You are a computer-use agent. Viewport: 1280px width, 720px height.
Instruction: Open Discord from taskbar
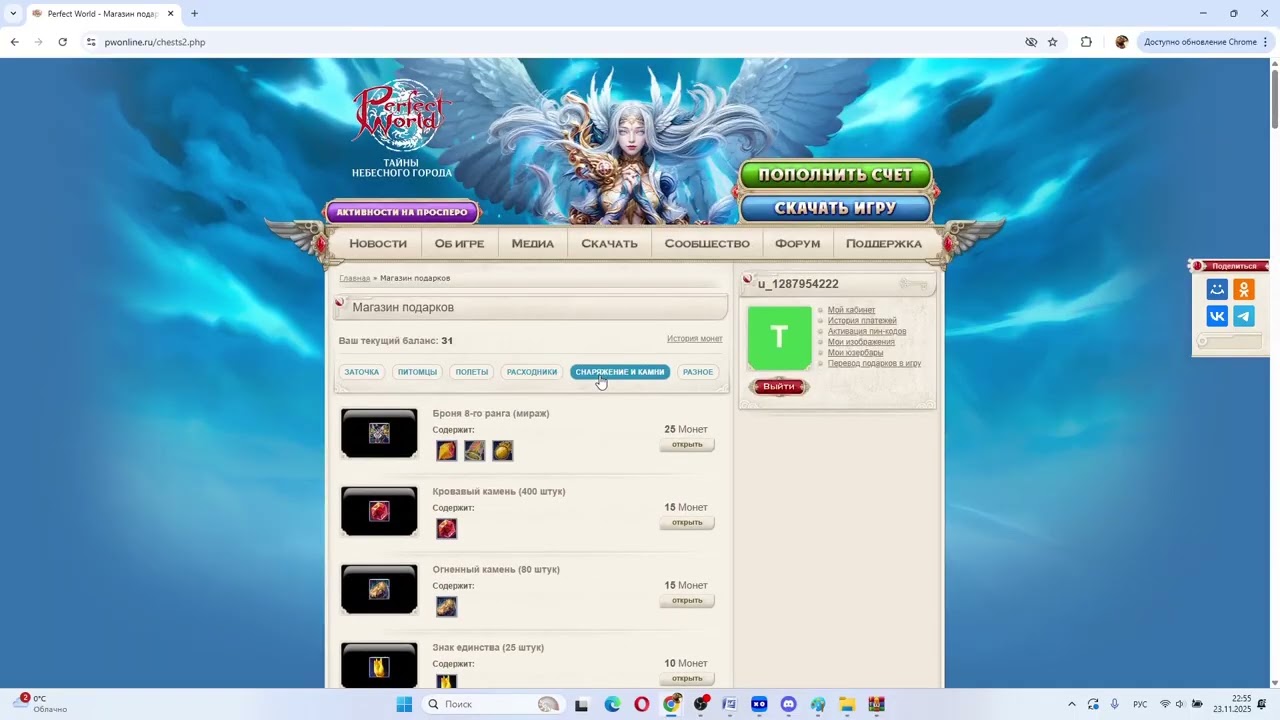(x=788, y=704)
